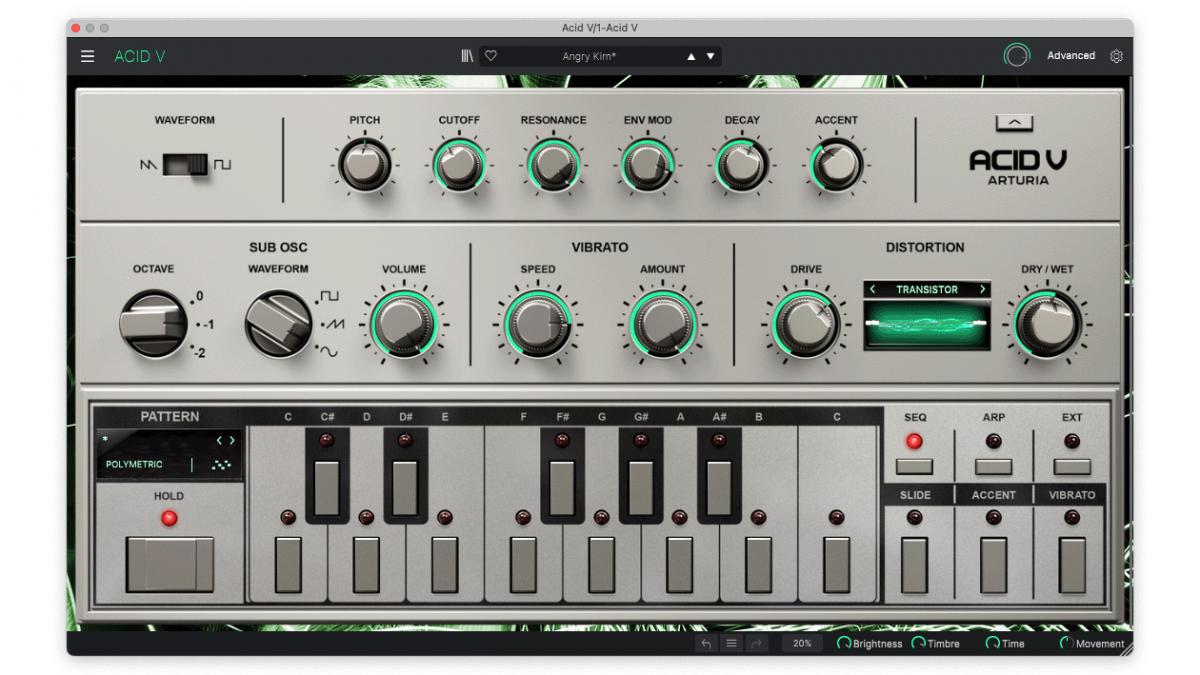The width and height of the screenshot is (1200, 675).
Task: Open settings gear icon
Action: point(1116,56)
